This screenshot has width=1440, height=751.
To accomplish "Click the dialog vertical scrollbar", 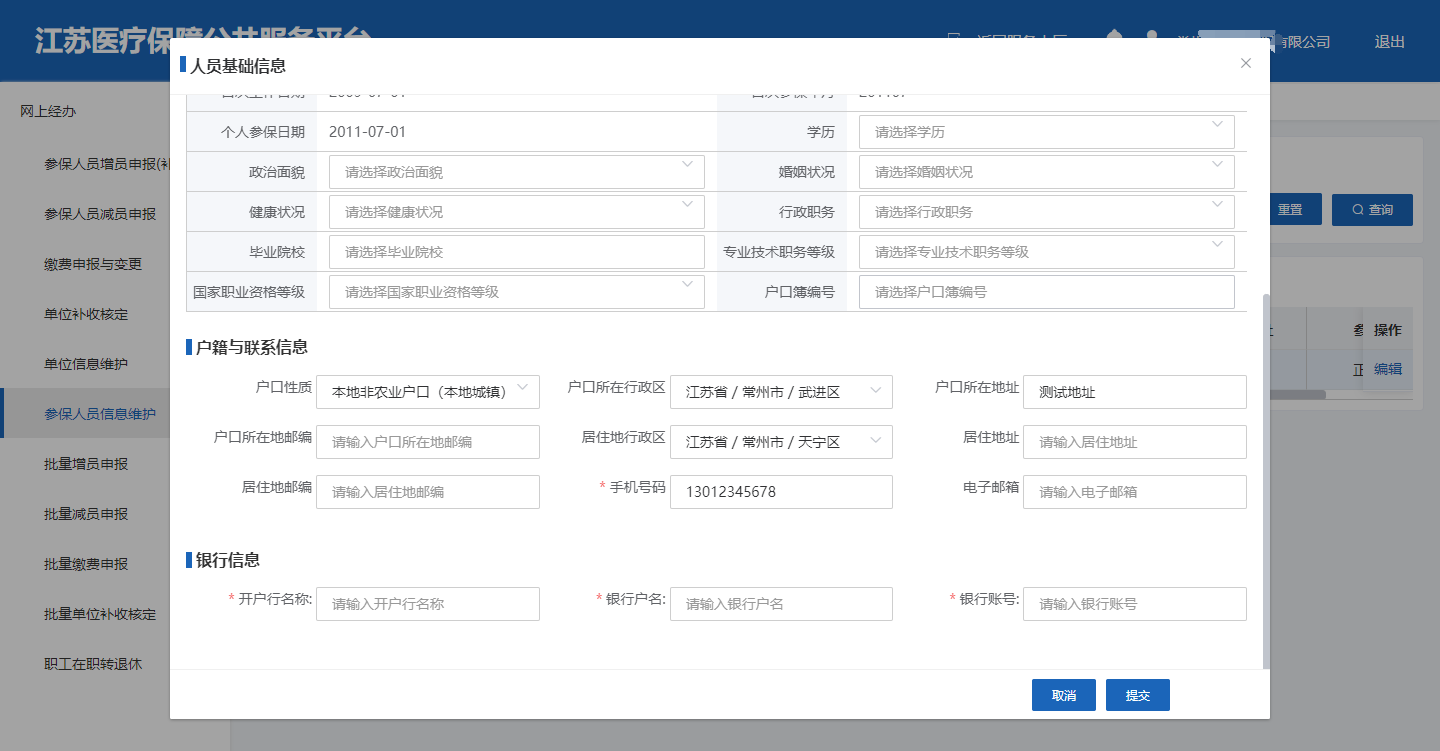I will (x=1266, y=480).
